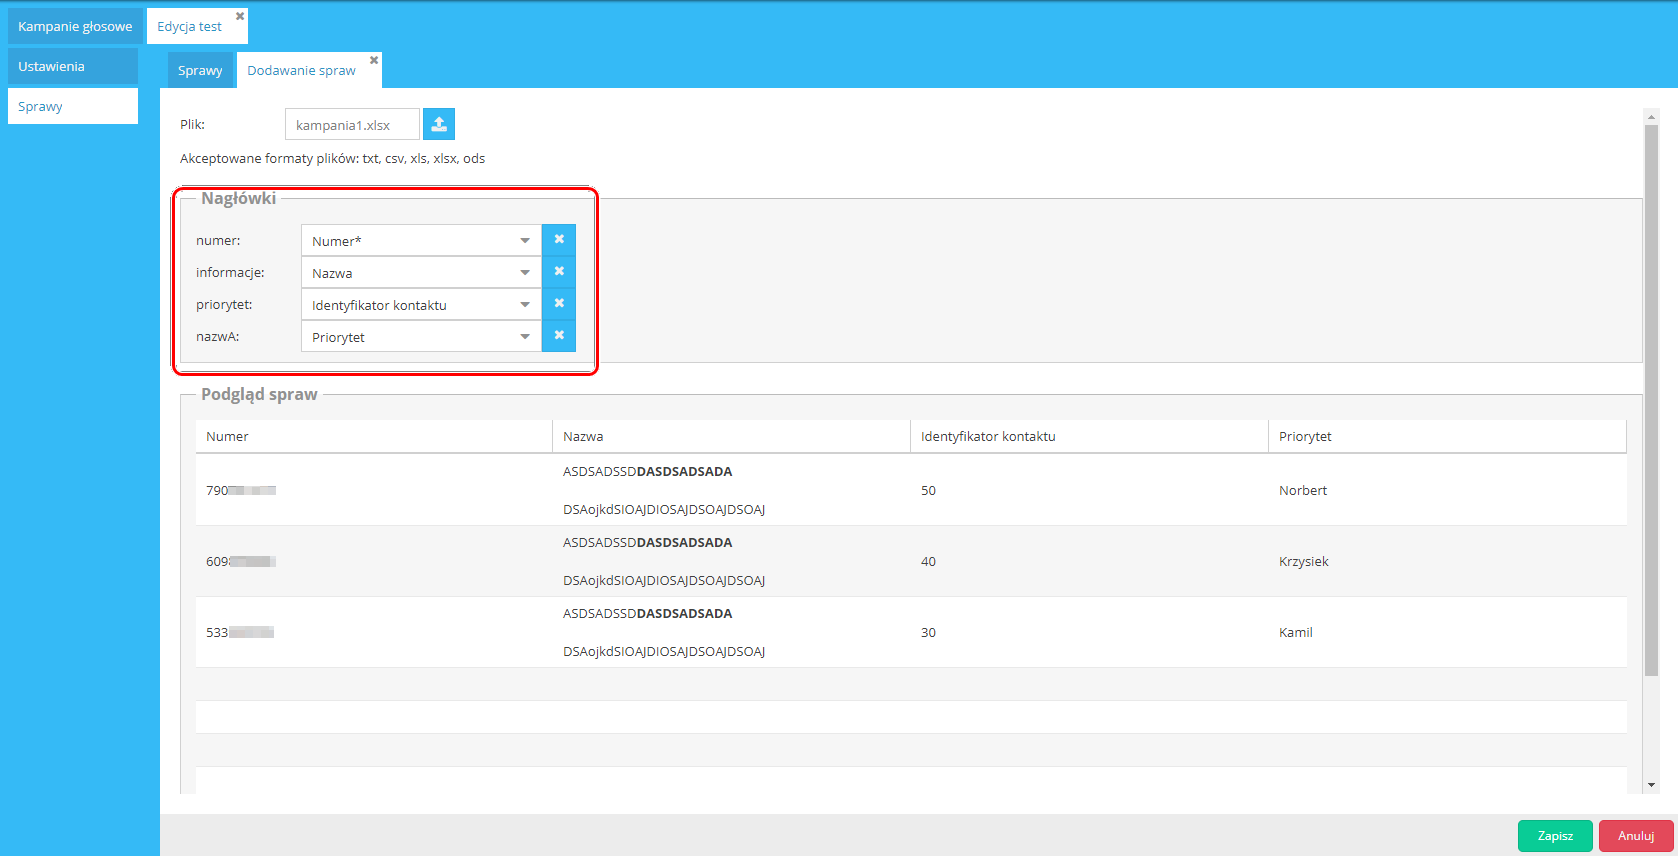Screen dimensions: 1678x856
Task: Click the Priorytet column header
Action: click(1447, 436)
